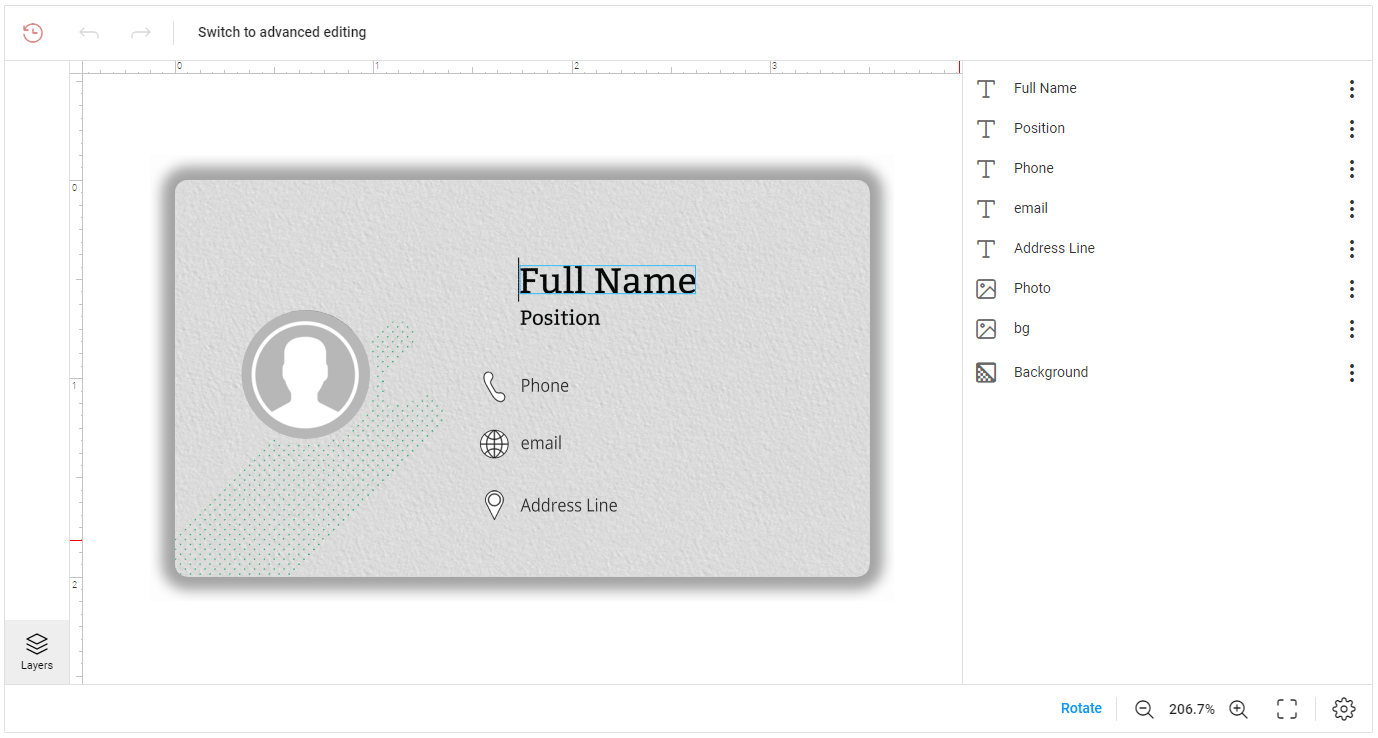Open the Position layer three-dot menu
Image resolution: width=1378 pixels, height=738 pixels.
[x=1351, y=129]
